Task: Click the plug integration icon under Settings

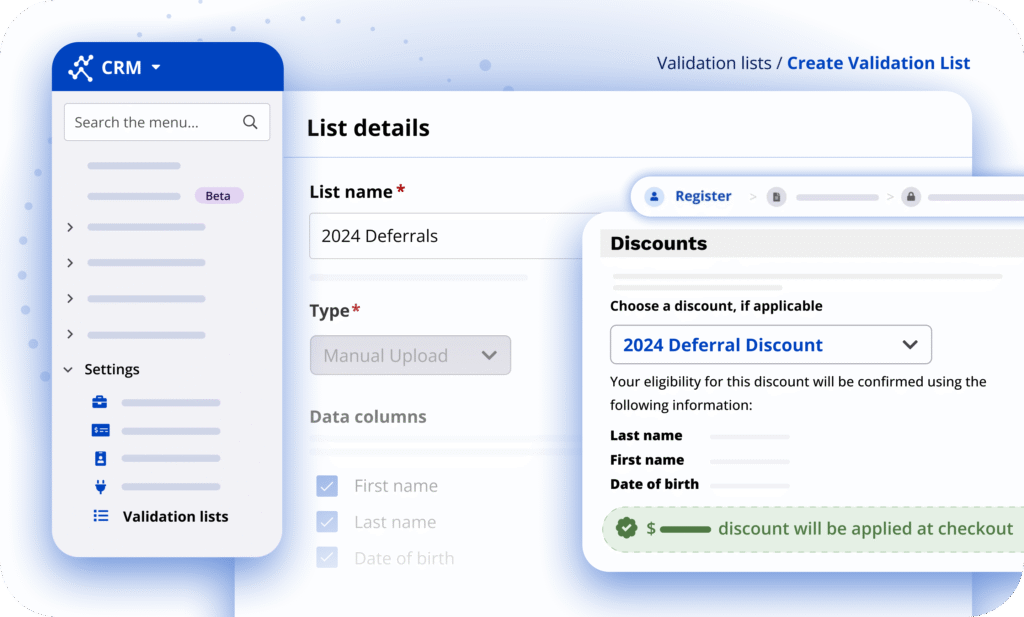Action: coord(100,487)
